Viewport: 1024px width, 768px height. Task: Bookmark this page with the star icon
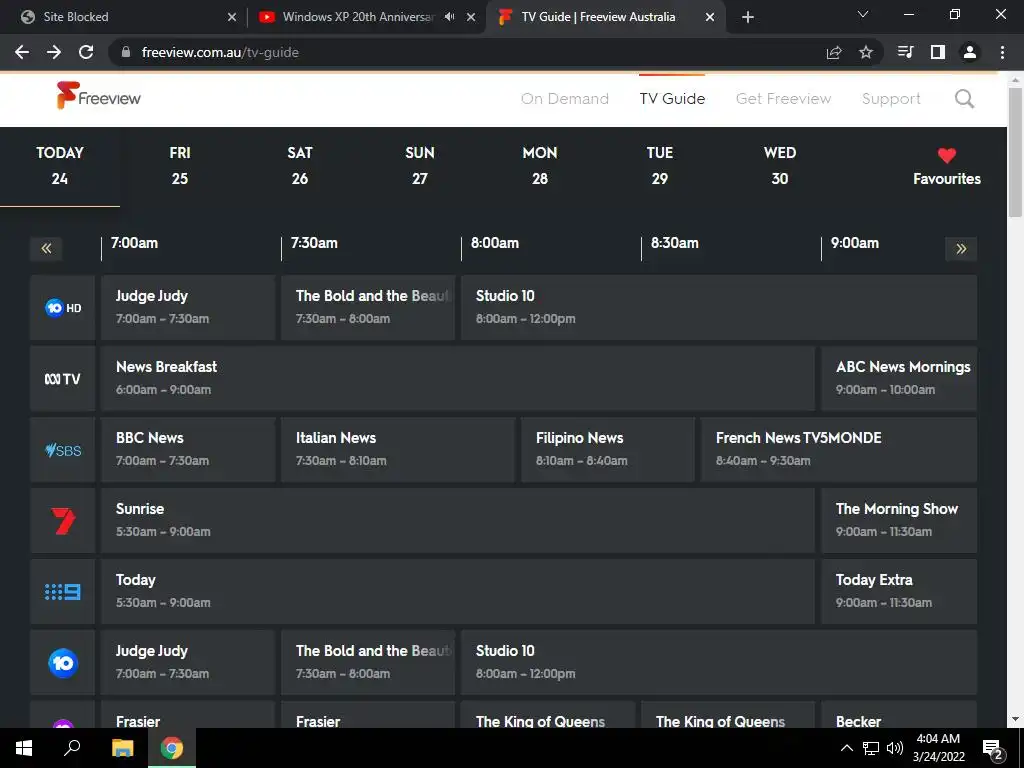pyautogui.click(x=865, y=52)
